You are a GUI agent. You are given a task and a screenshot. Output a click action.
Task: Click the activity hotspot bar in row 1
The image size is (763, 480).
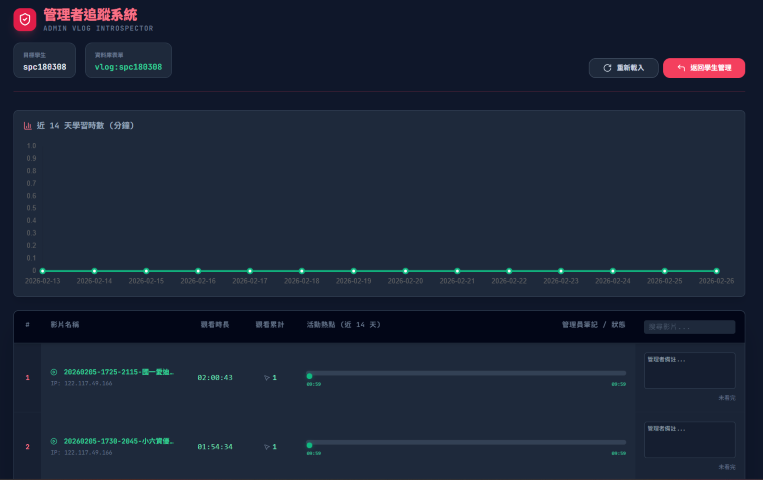coord(466,374)
